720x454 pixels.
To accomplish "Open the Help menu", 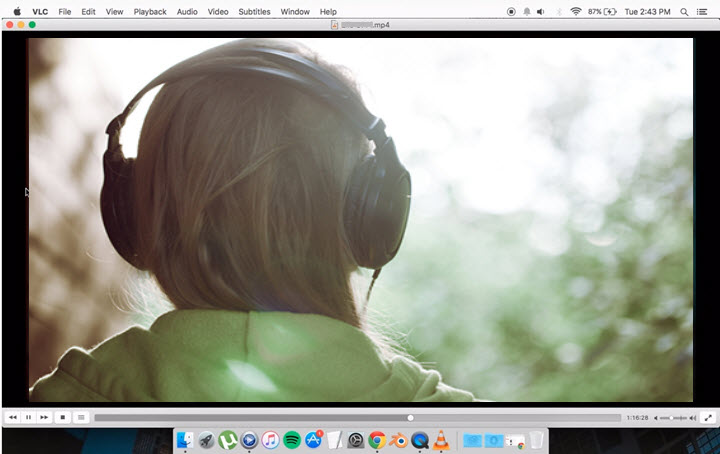I will 328,12.
